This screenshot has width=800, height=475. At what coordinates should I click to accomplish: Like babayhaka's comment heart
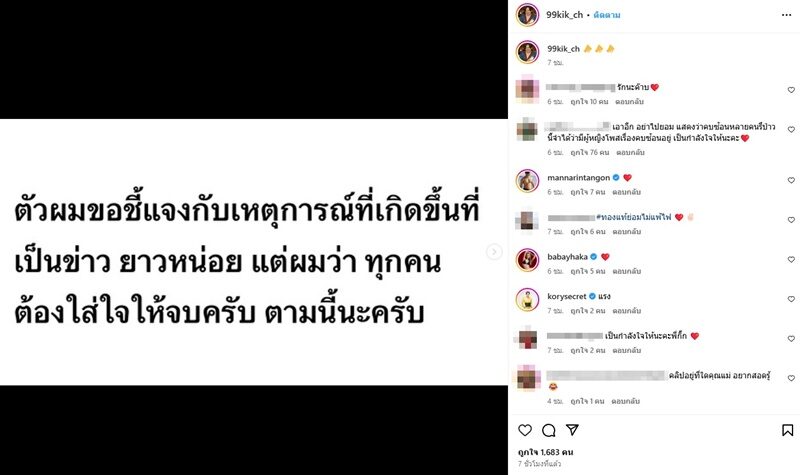791,260
